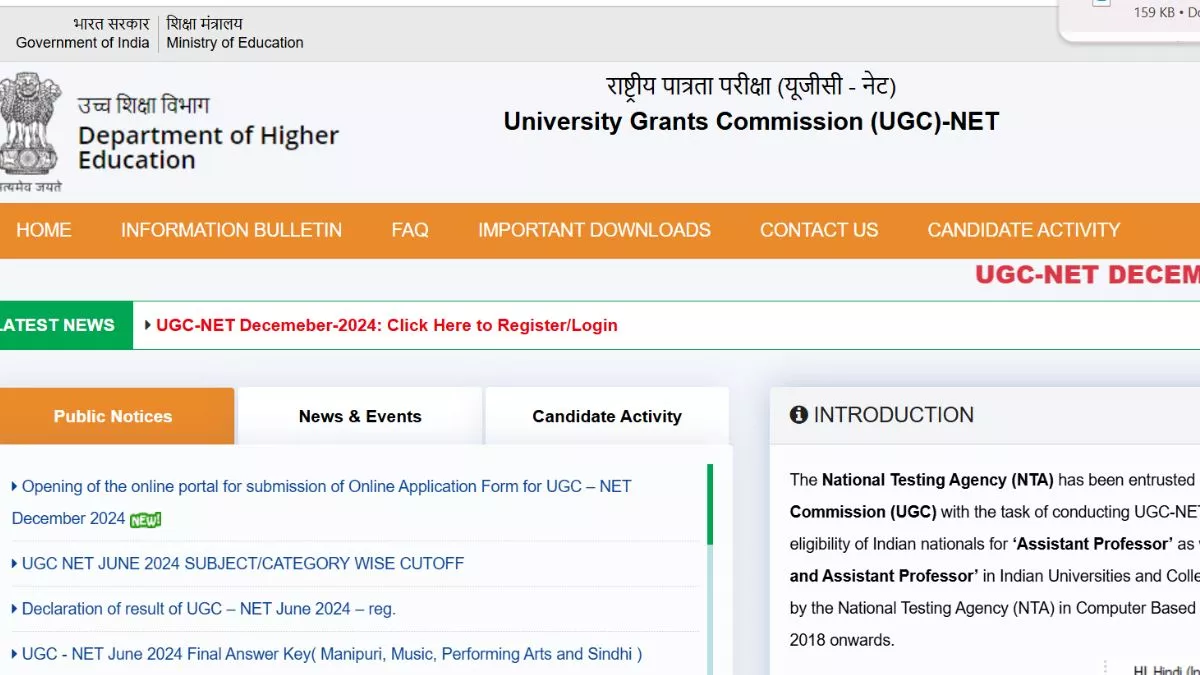Open the FAQ menu item
1200x675 pixels.
(409, 230)
